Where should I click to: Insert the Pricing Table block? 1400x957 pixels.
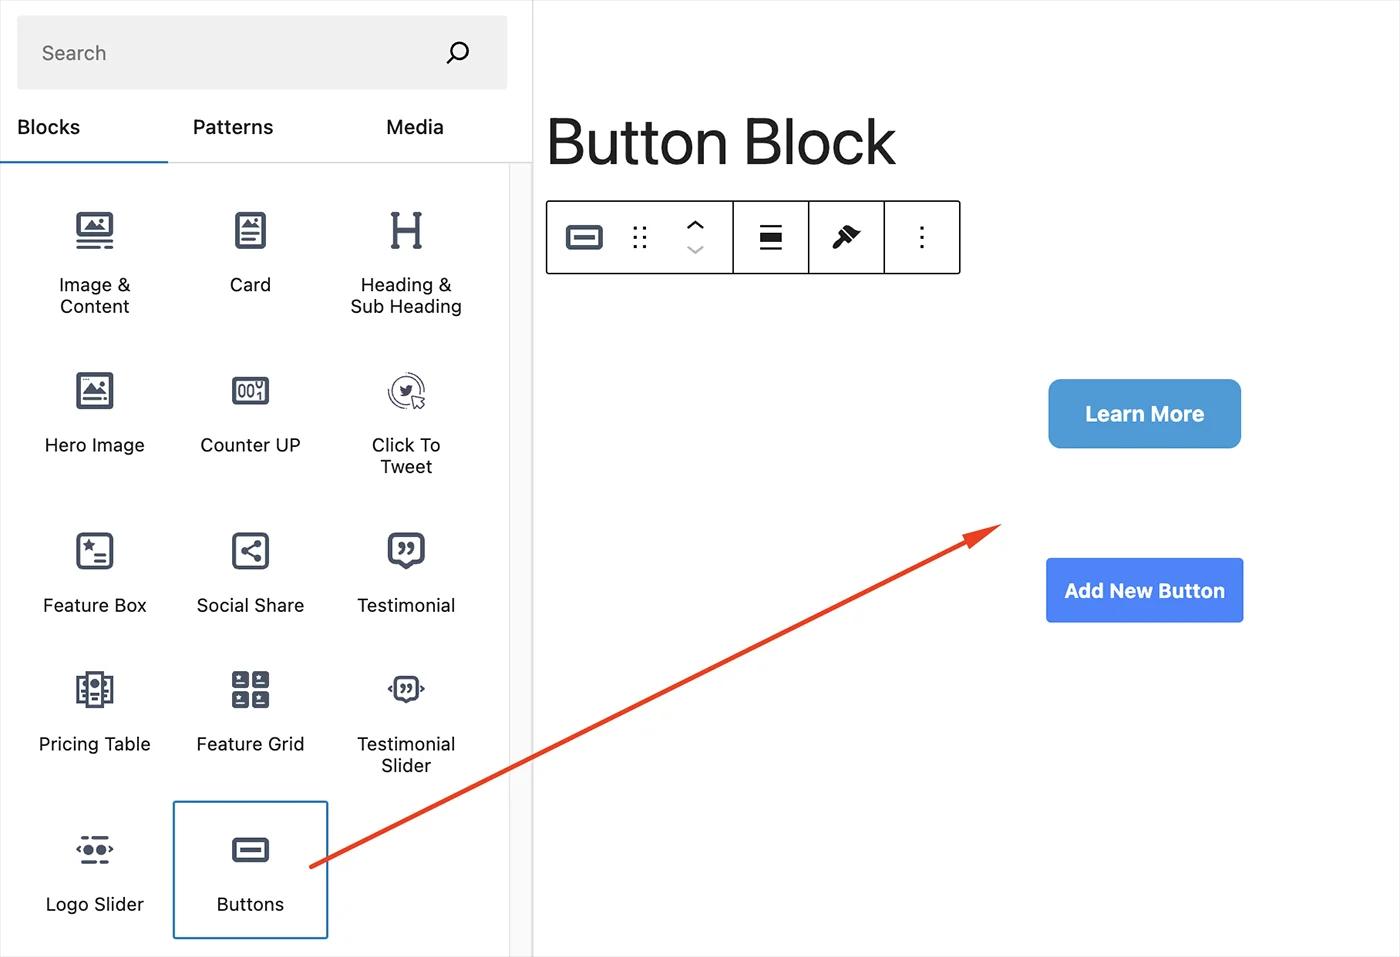click(94, 710)
